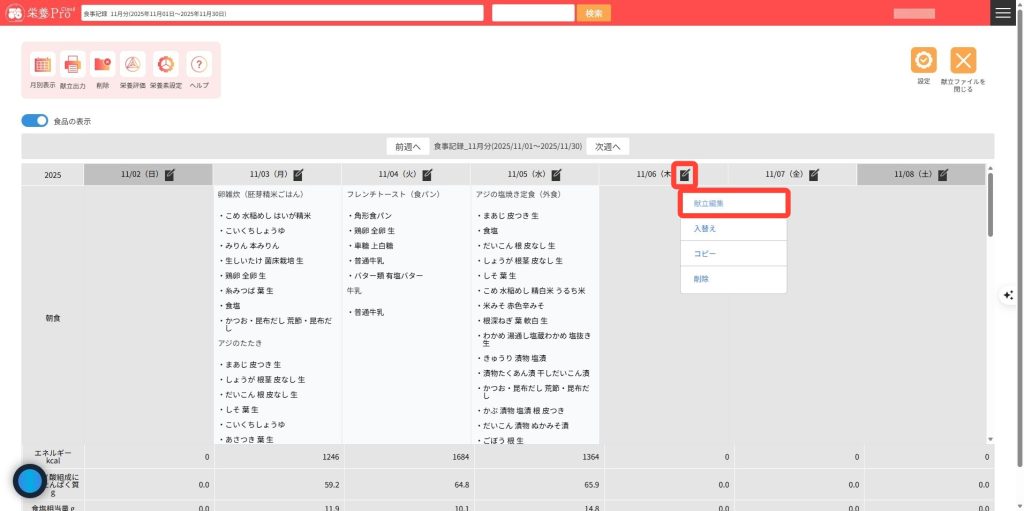Open the help (ヘルプ) icon
Screen dimensions: 1024x511
click(199, 65)
